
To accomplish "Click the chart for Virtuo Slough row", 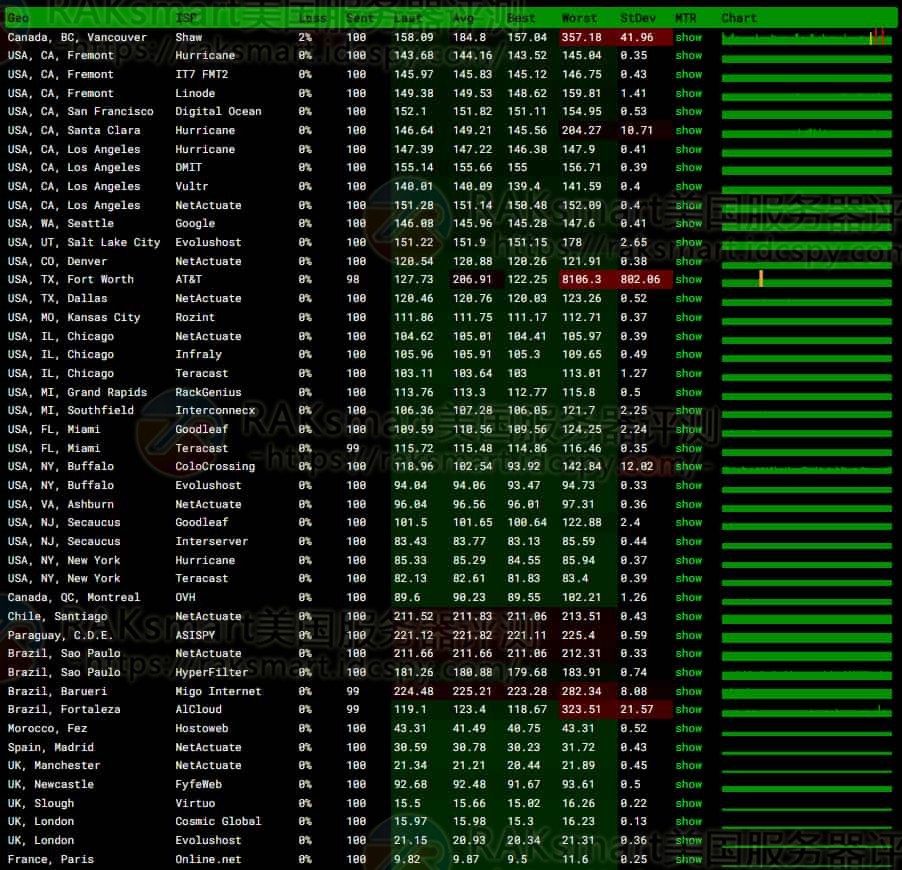I will pos(806,804).
